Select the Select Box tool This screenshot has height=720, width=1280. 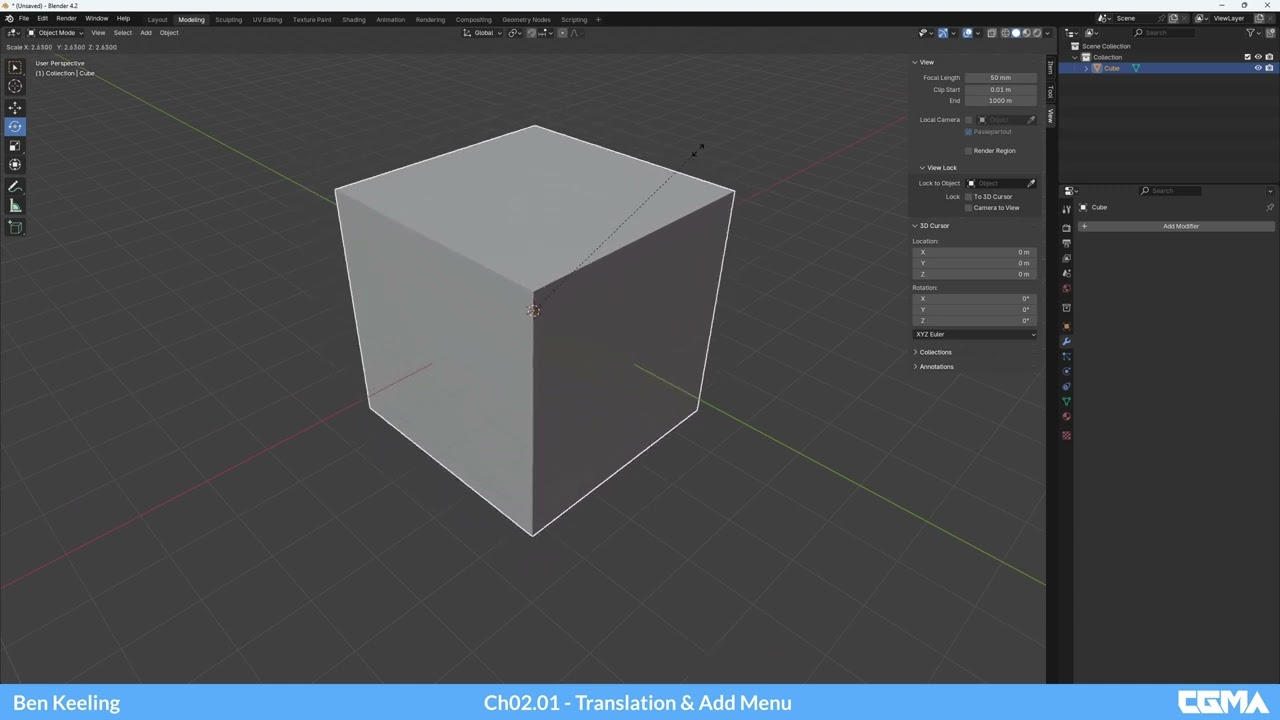15,67
